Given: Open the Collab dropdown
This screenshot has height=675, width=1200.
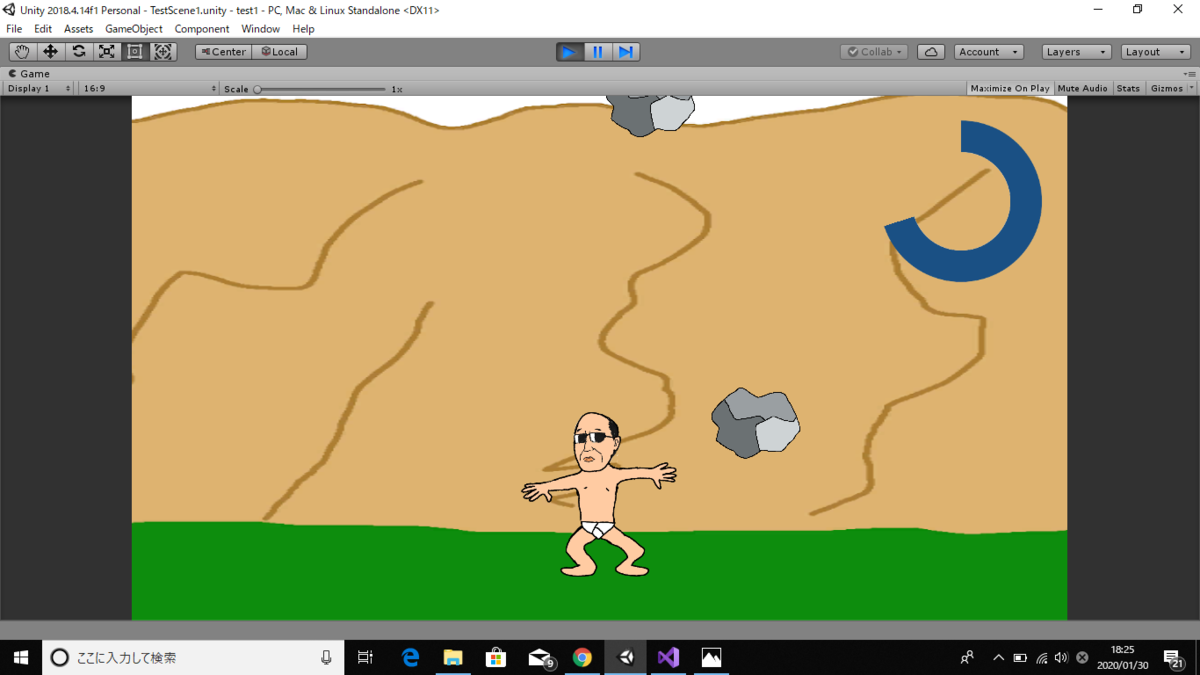Looking at the screenshot, I should [x=874, y=52].
